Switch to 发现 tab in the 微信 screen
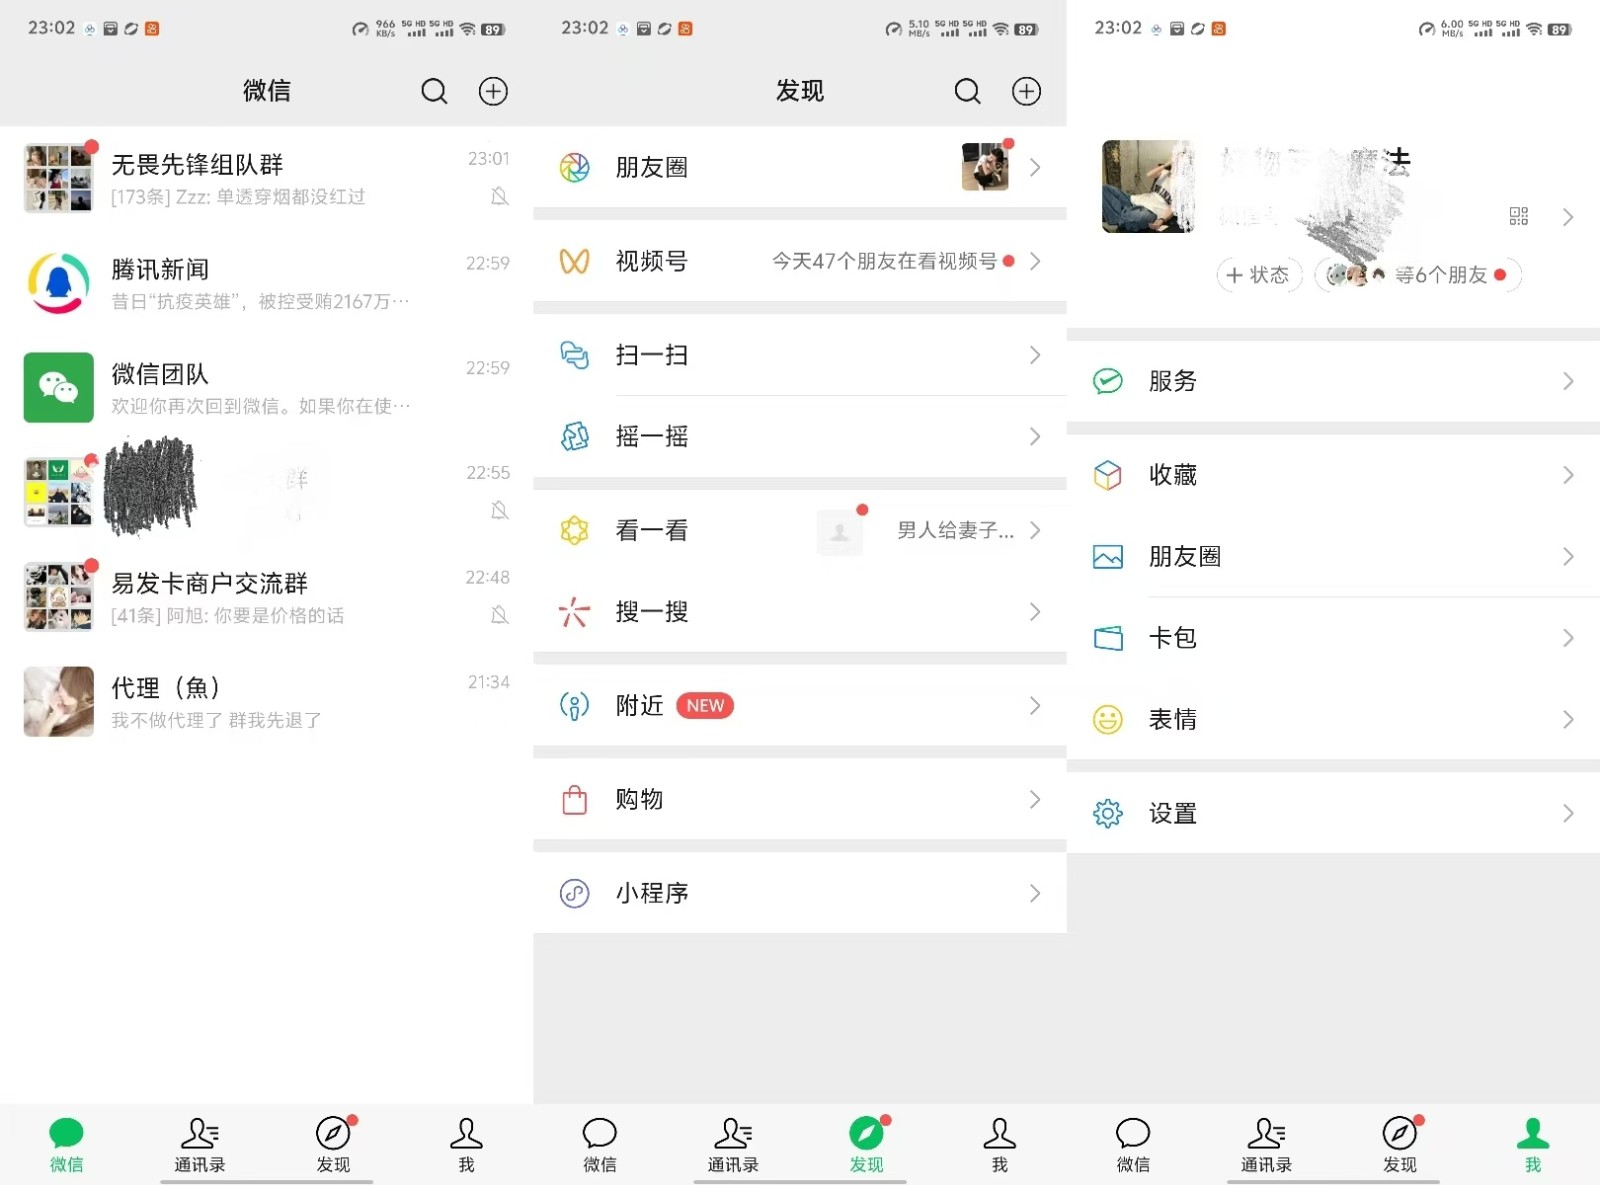This screenshot has width=1600, height=1185. click(x=333, y=1145)
